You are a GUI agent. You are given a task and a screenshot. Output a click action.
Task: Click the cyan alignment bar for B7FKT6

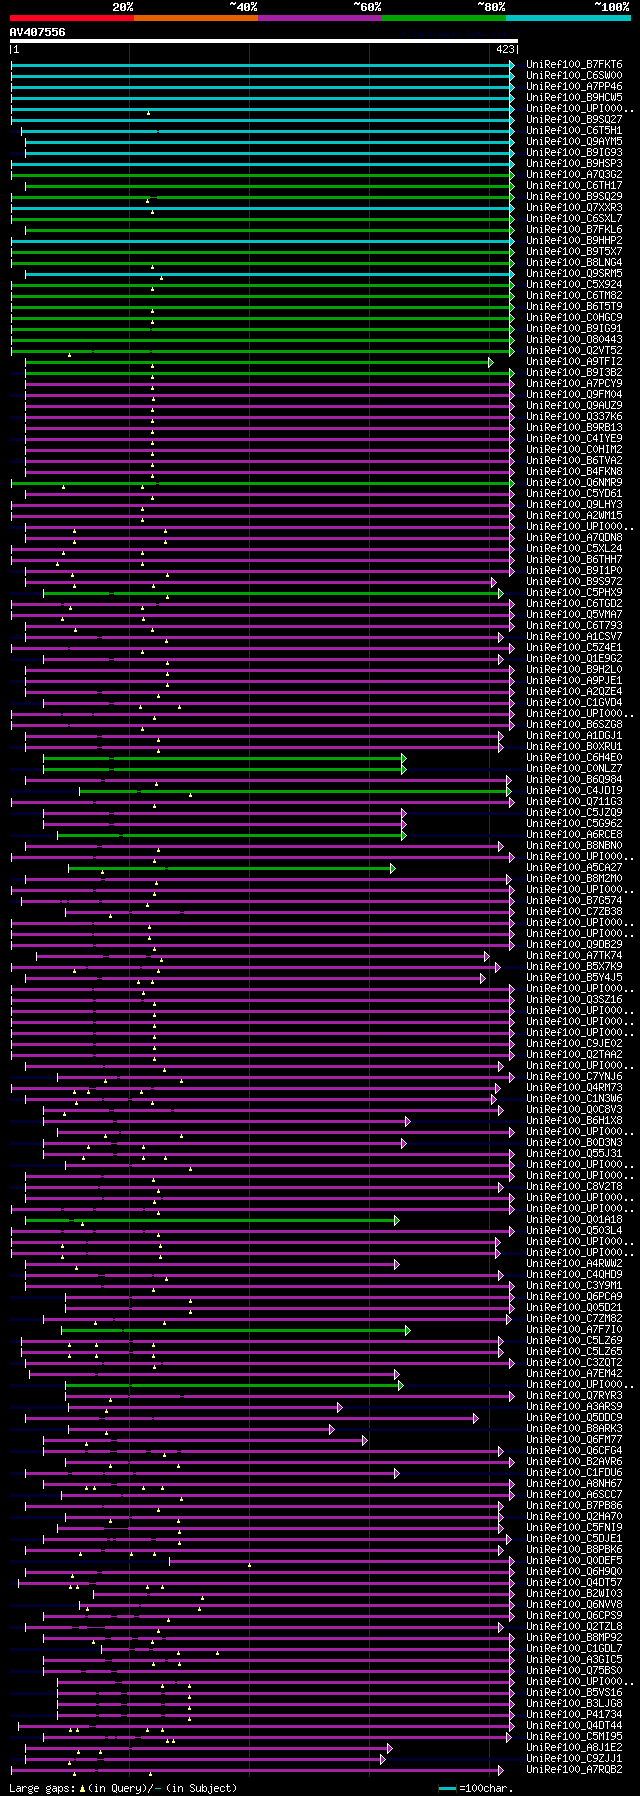coord(262,65)
